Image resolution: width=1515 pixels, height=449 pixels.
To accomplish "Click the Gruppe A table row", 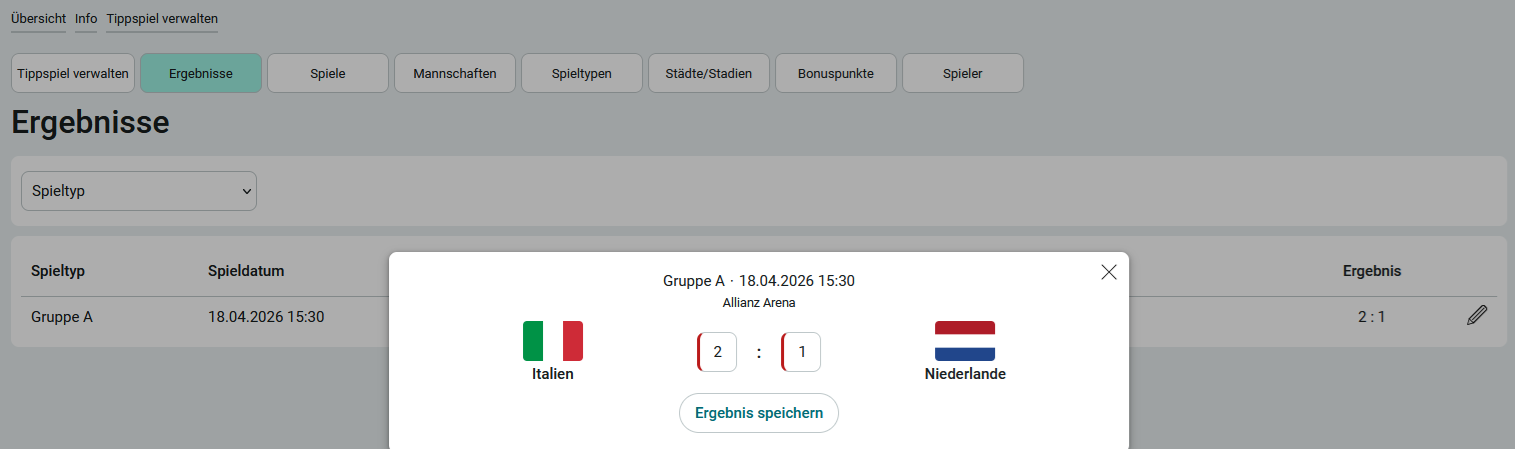I will [759, 317].
